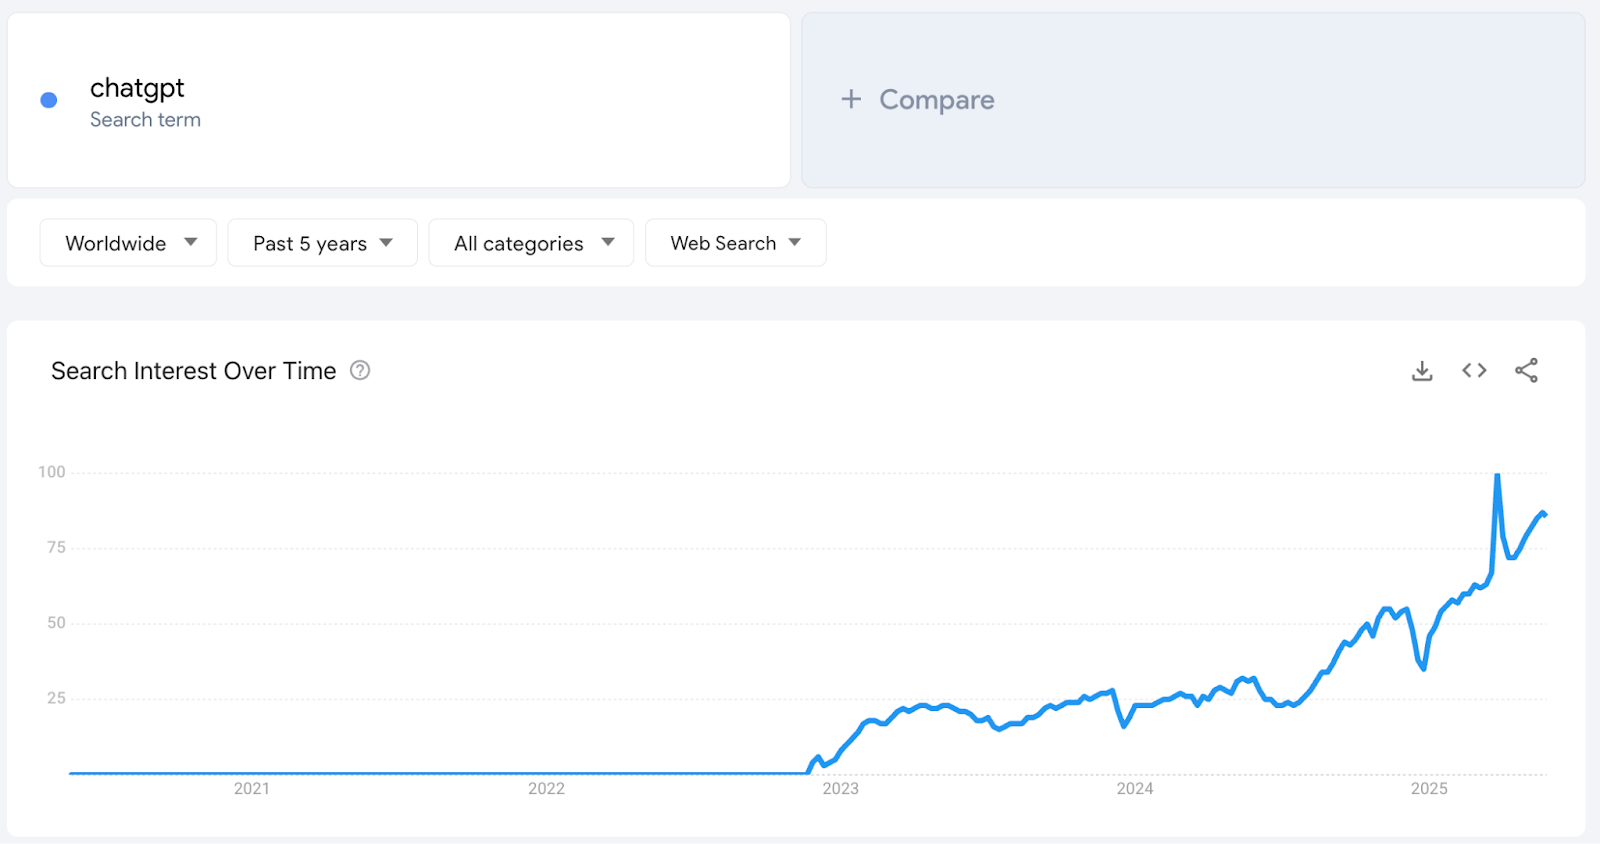This screenshot has height=844, width=1600.
Task: Click the blue dot next to chatgpt search term
Action: [x=47, y=99]
